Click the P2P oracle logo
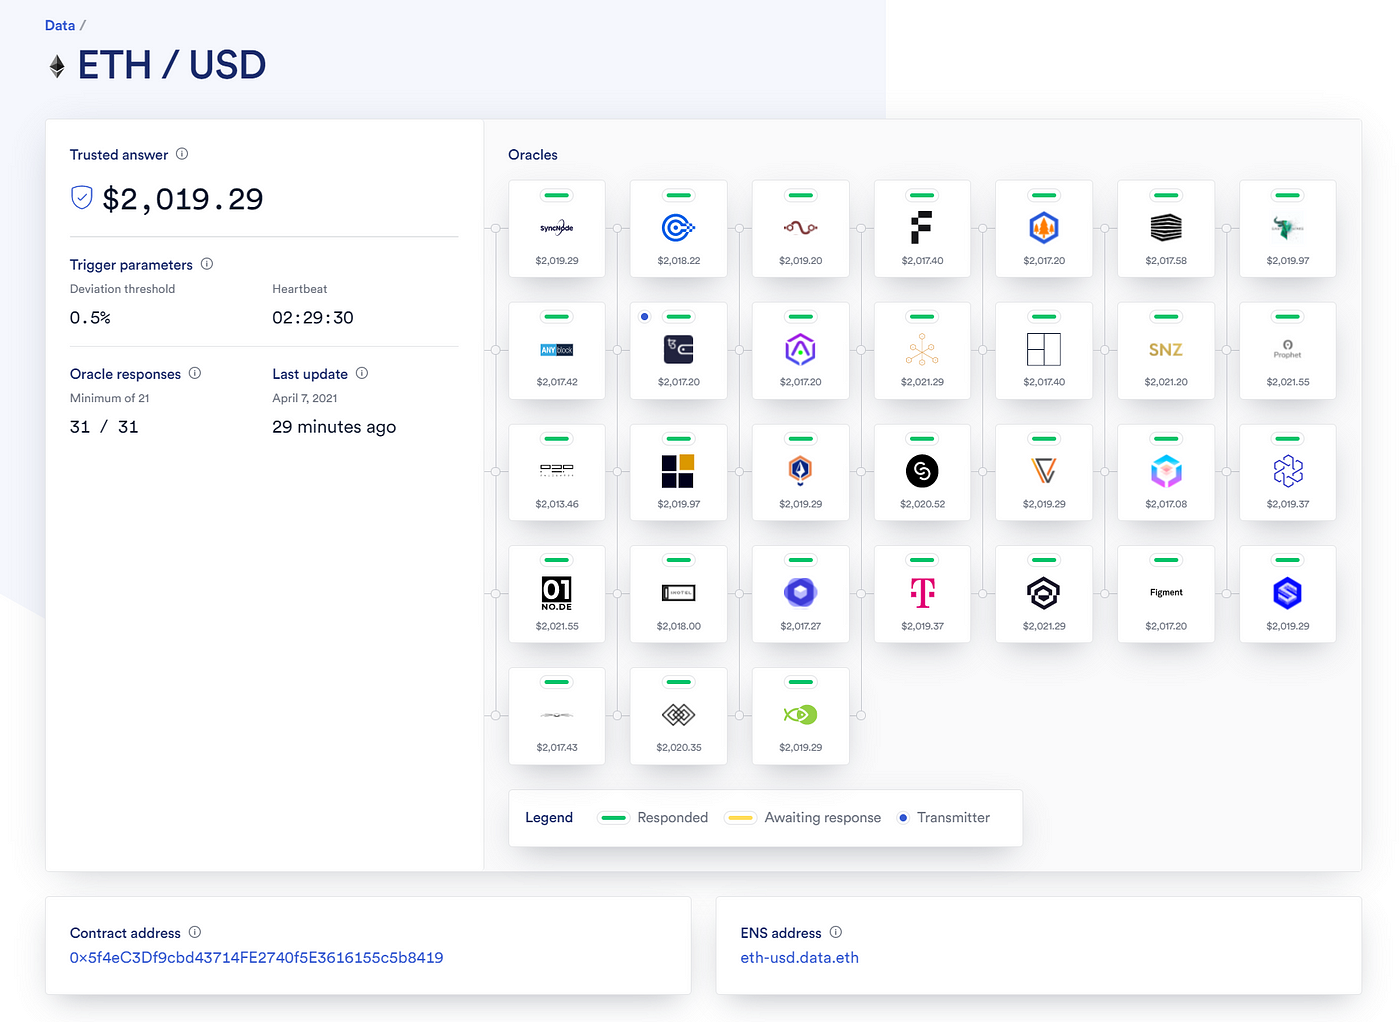The height and width of the screenshot is (1022, 1400). [x=557, y=470]
